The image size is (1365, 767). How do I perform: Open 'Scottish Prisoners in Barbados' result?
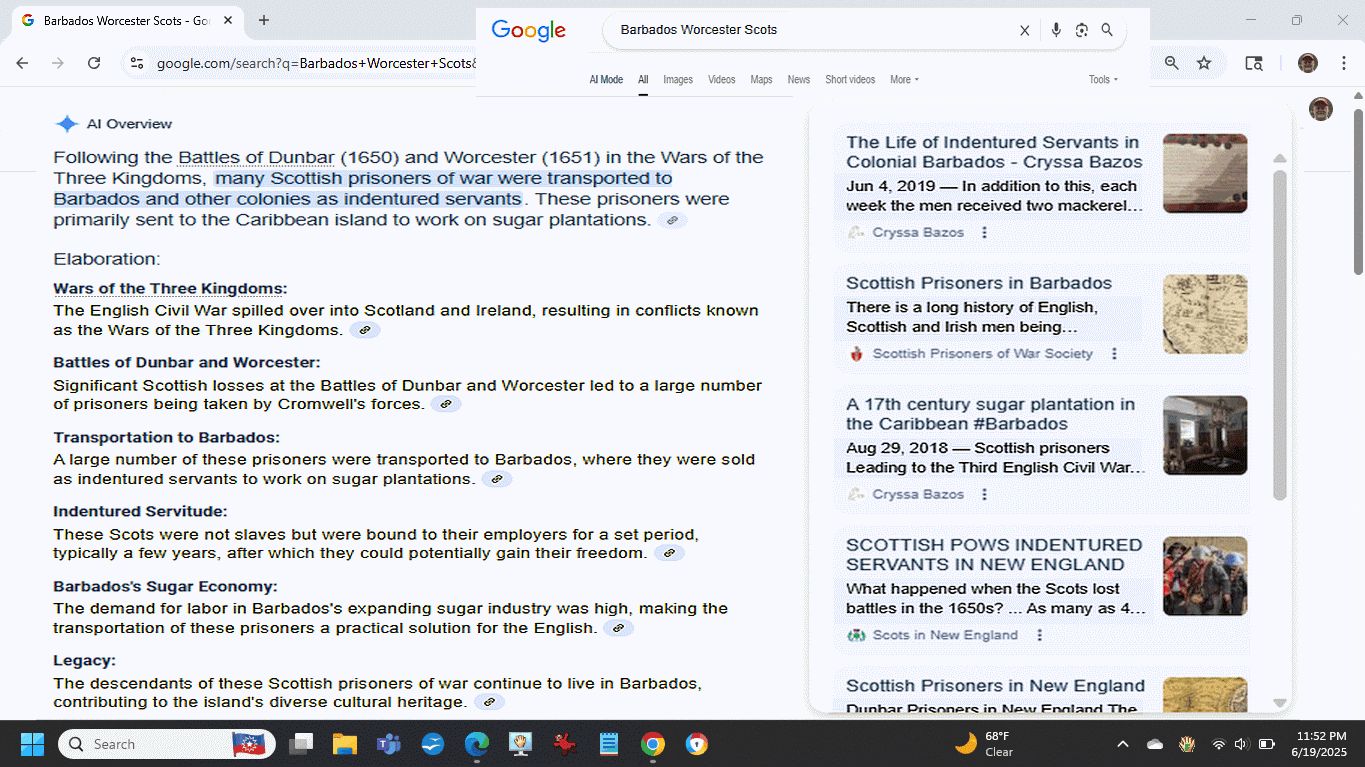click(979, 283)
